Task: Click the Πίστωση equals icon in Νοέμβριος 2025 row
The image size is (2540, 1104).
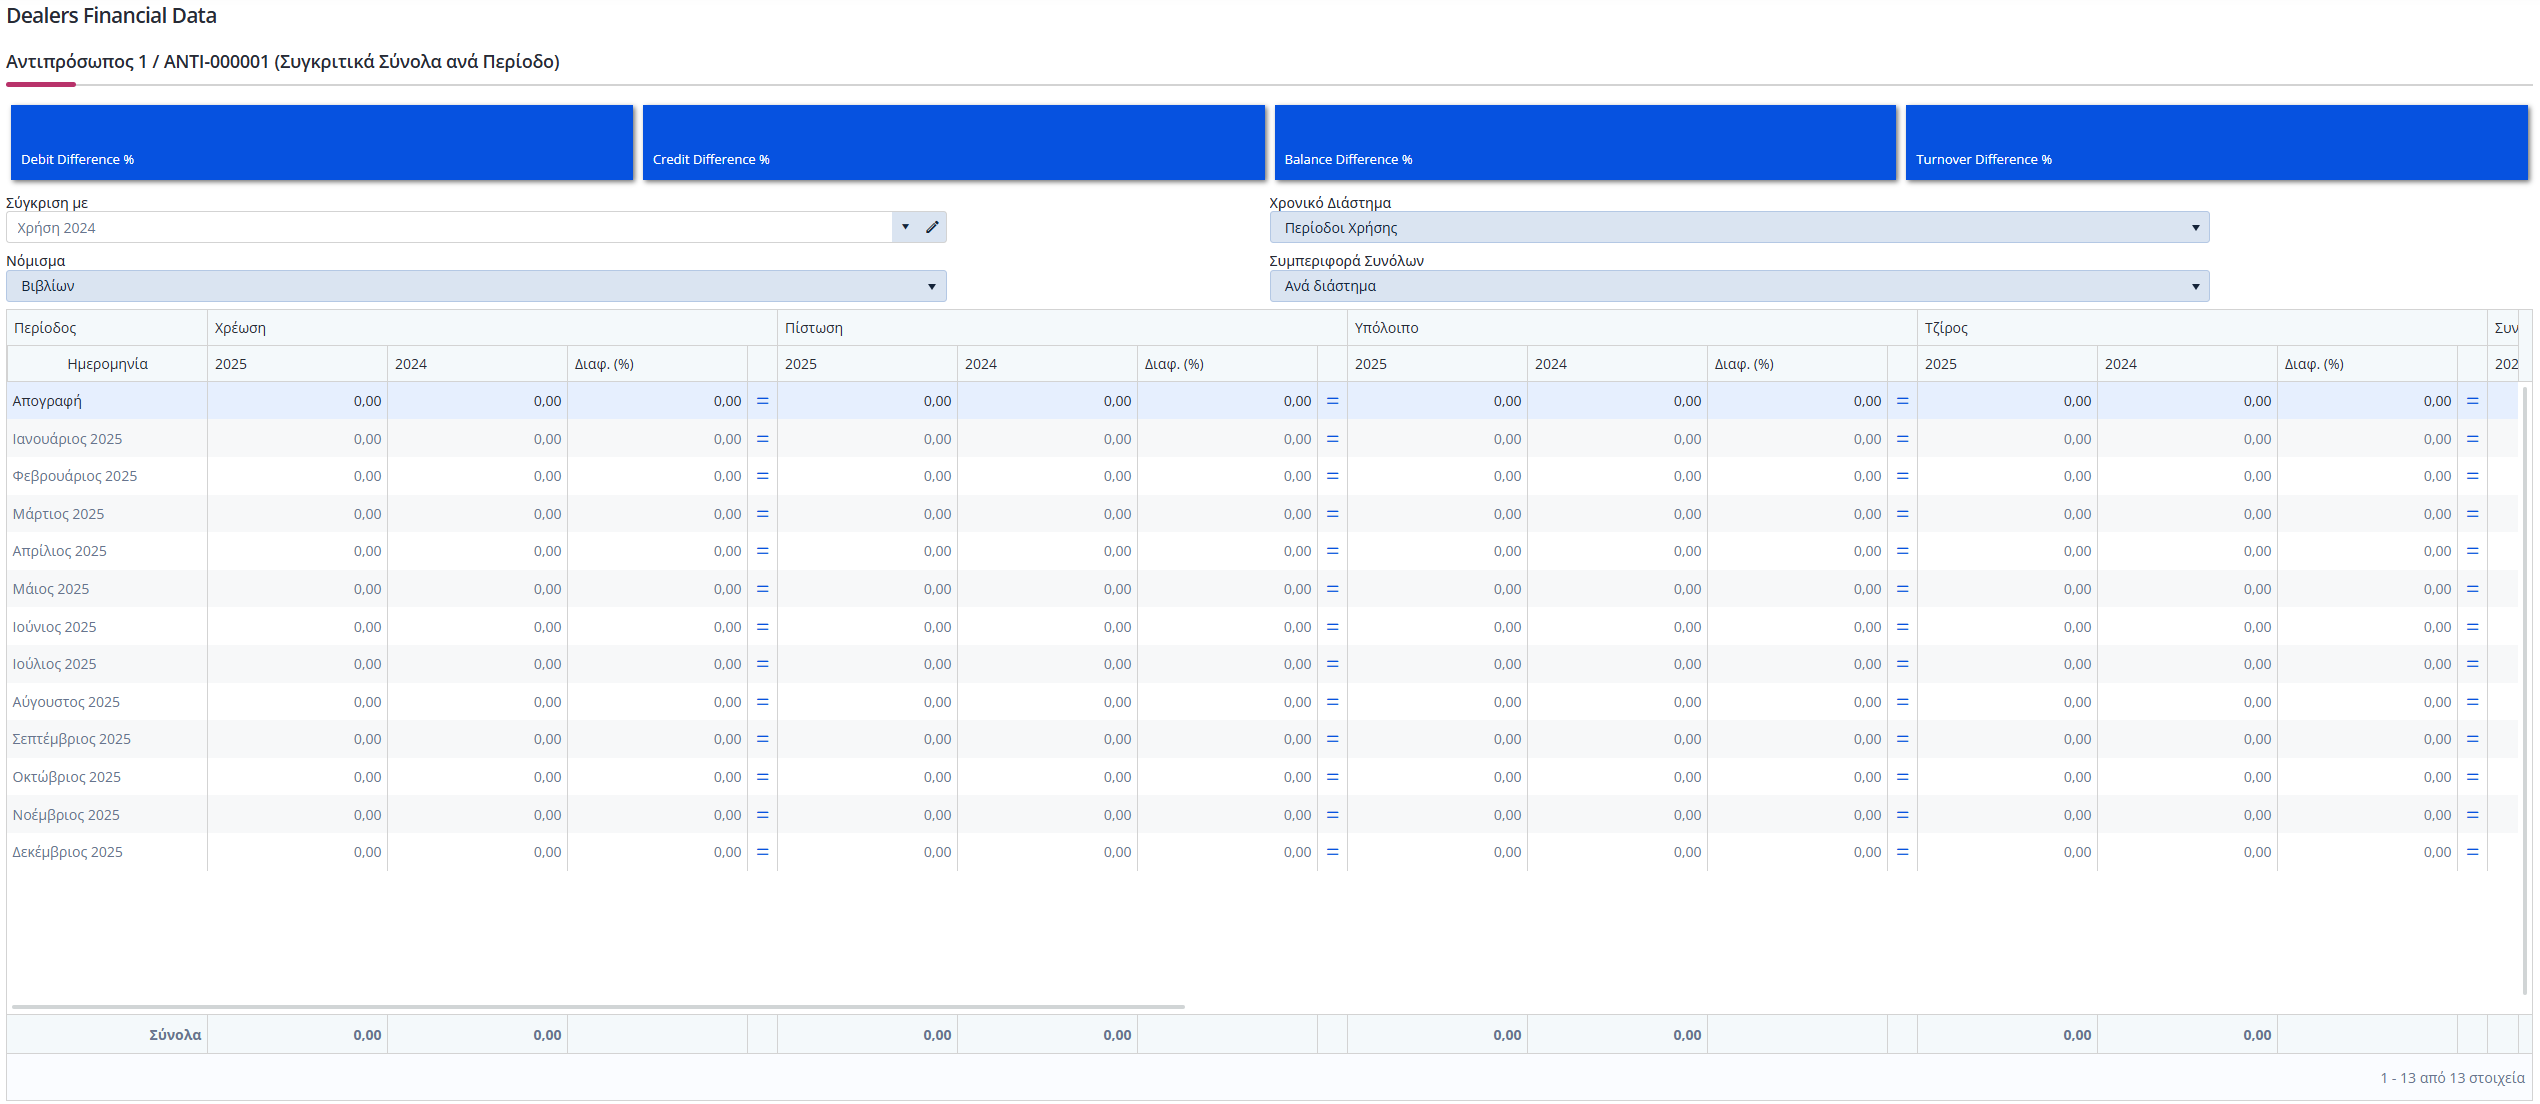Action: tap(1332, 815)
